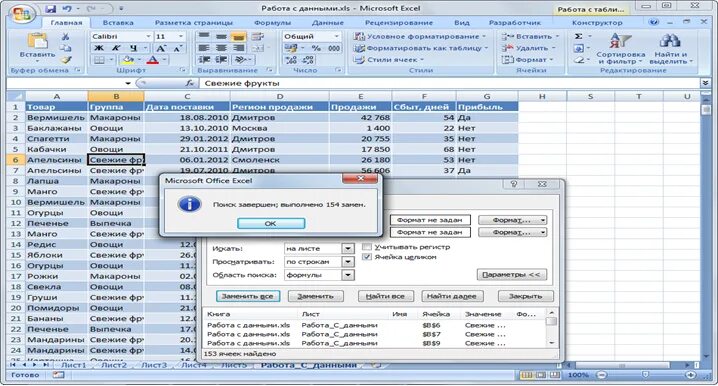
Task: Increase font size with large A icon
Action: [161, 48]
